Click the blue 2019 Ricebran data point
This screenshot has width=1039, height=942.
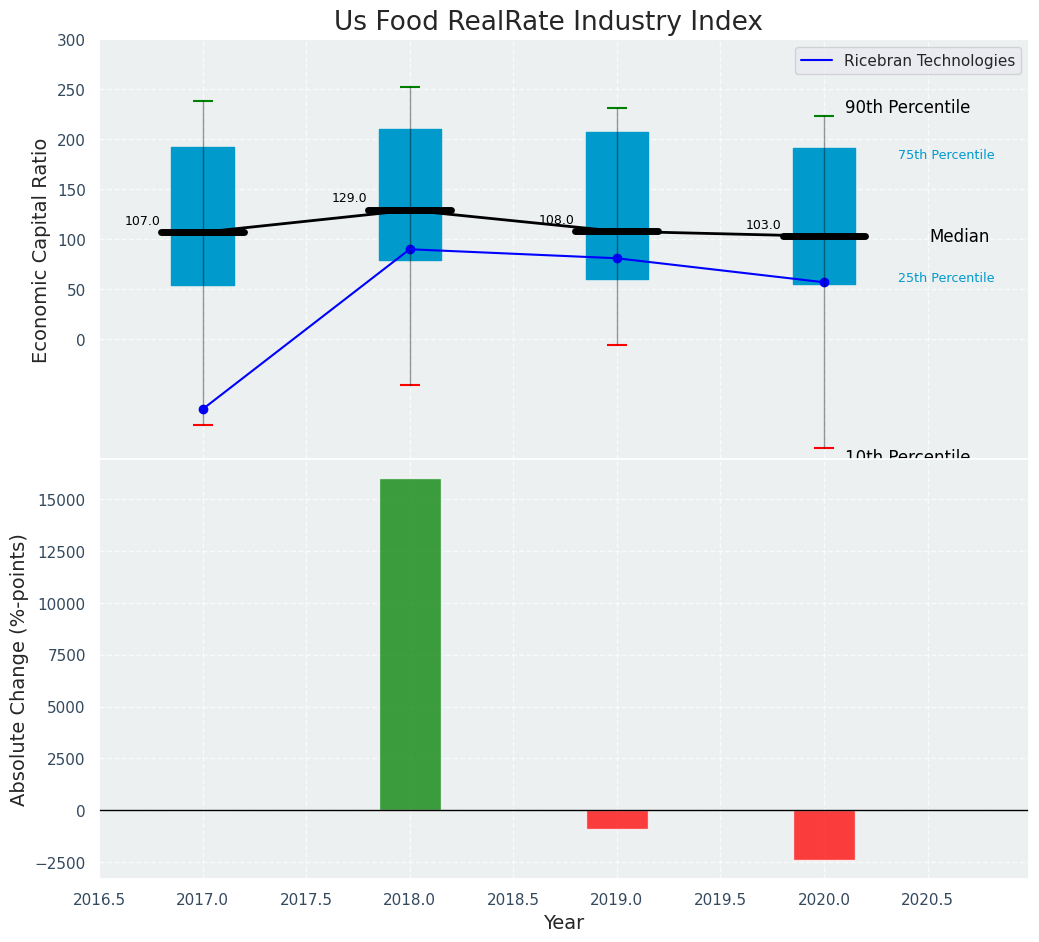[618, 258]
